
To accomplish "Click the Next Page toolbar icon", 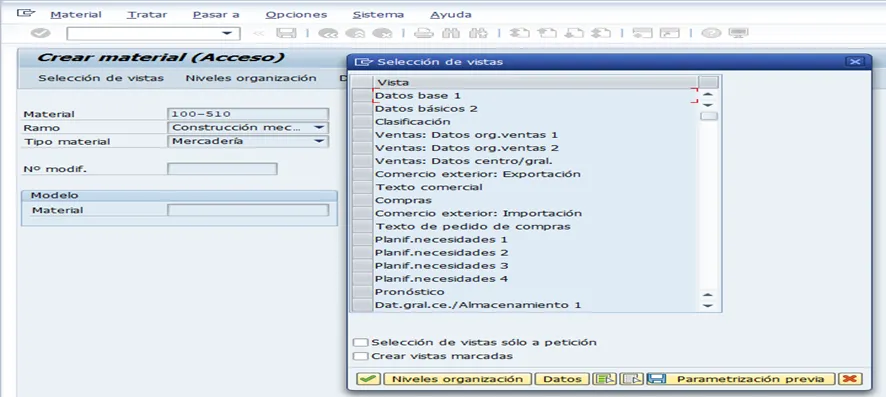I will 574,33.
